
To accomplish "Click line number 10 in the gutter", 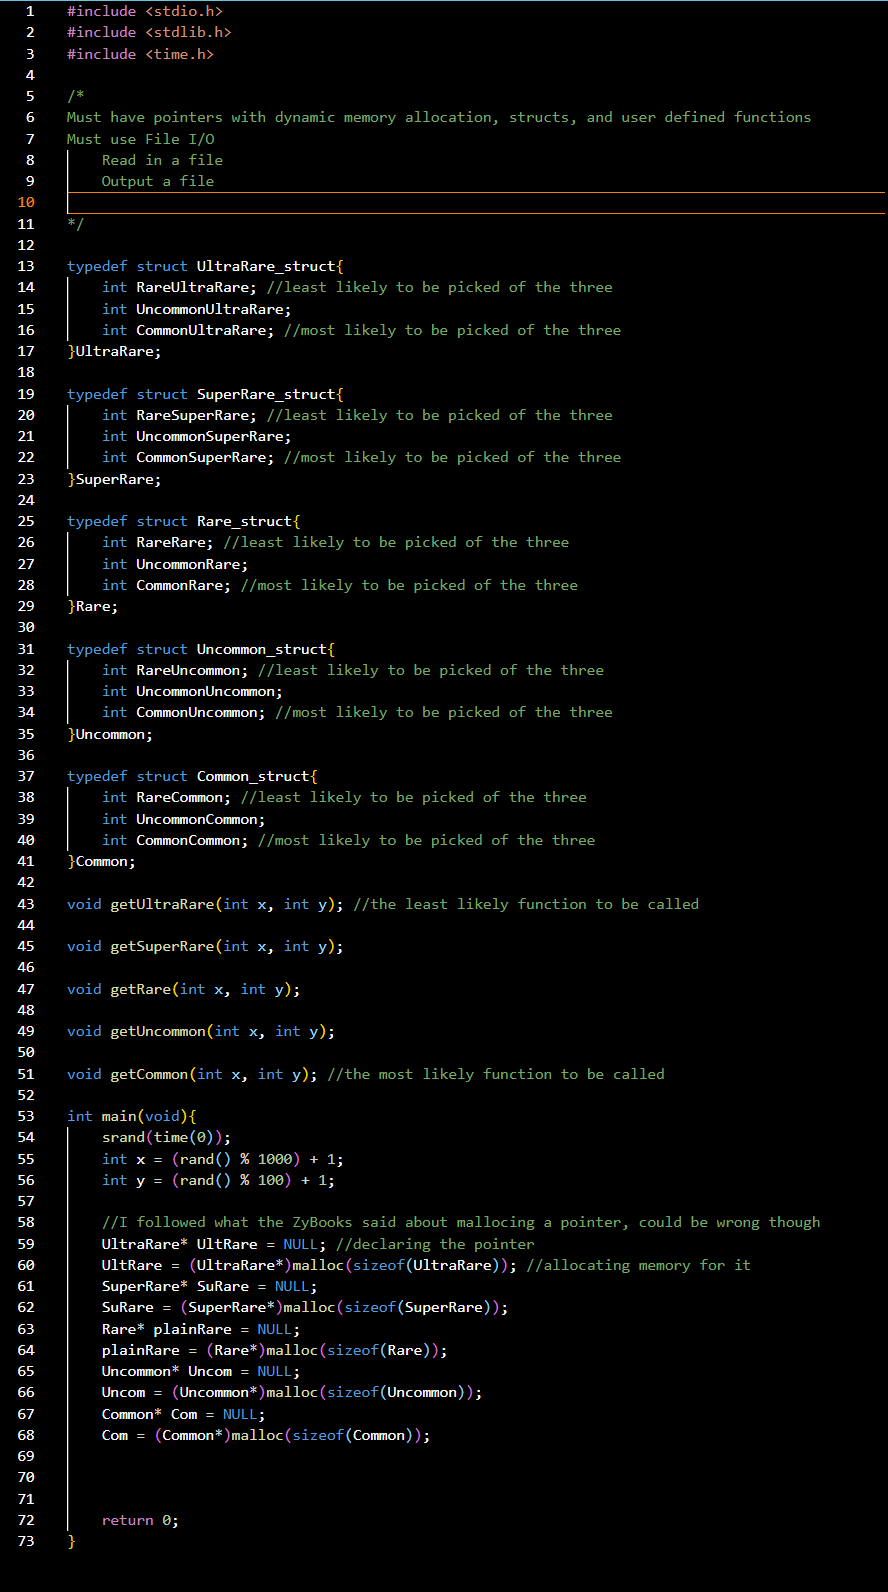I will click(26, 202).
